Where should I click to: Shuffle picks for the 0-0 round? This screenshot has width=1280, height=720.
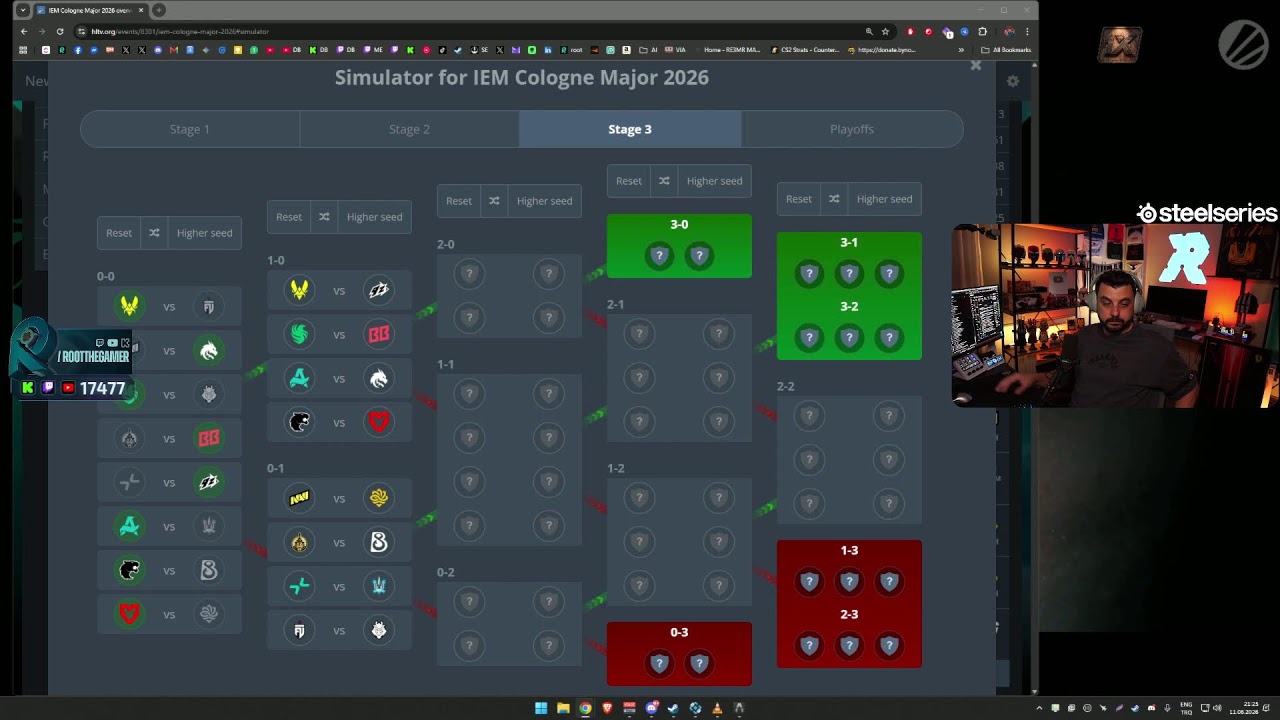pos(154,233)
